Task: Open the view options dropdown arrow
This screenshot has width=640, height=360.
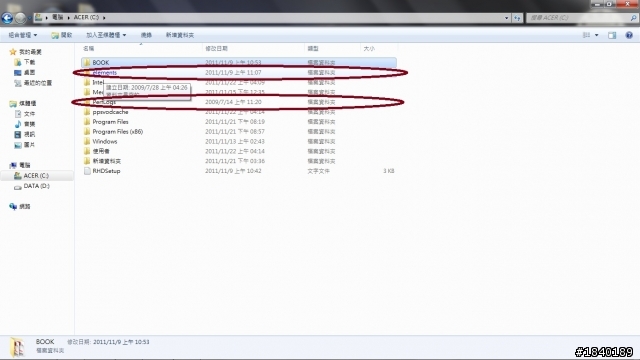Action: [597, 35]
